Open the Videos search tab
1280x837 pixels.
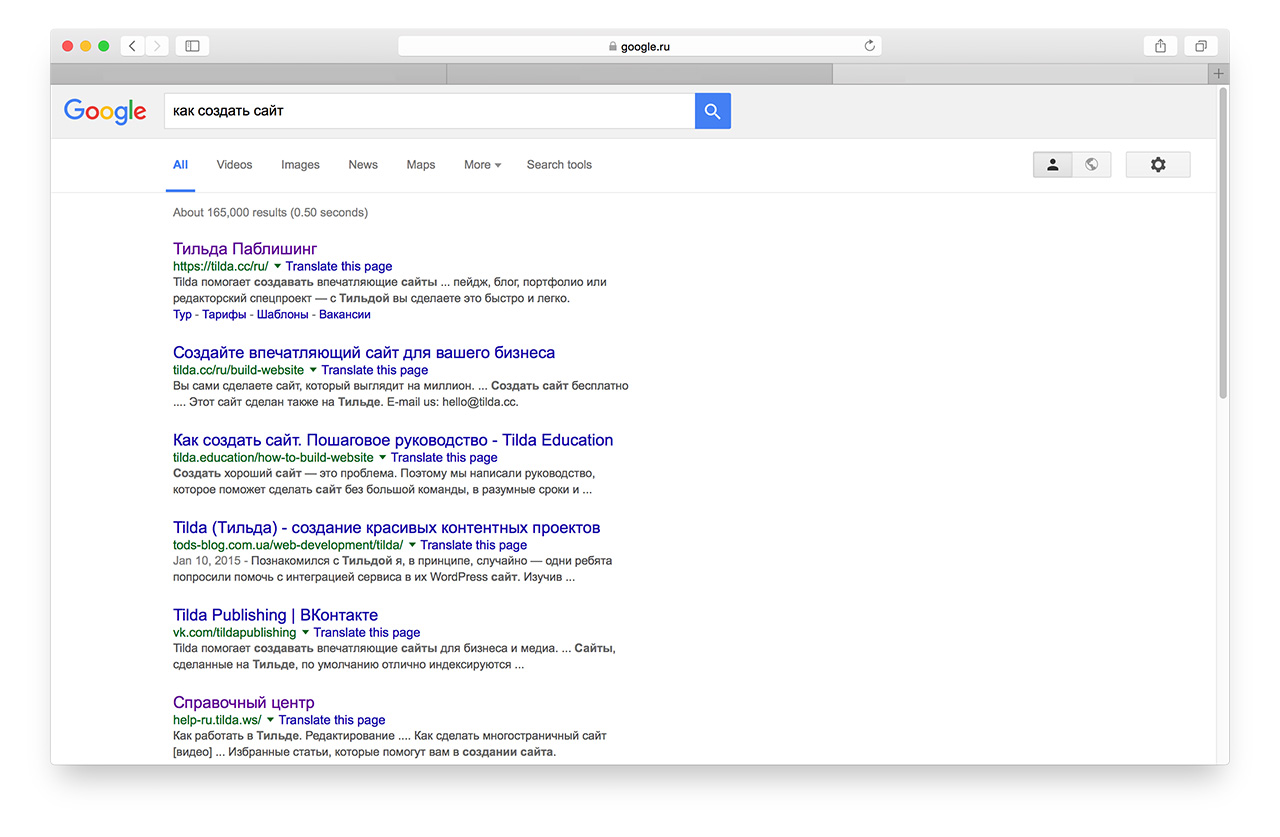234,165
